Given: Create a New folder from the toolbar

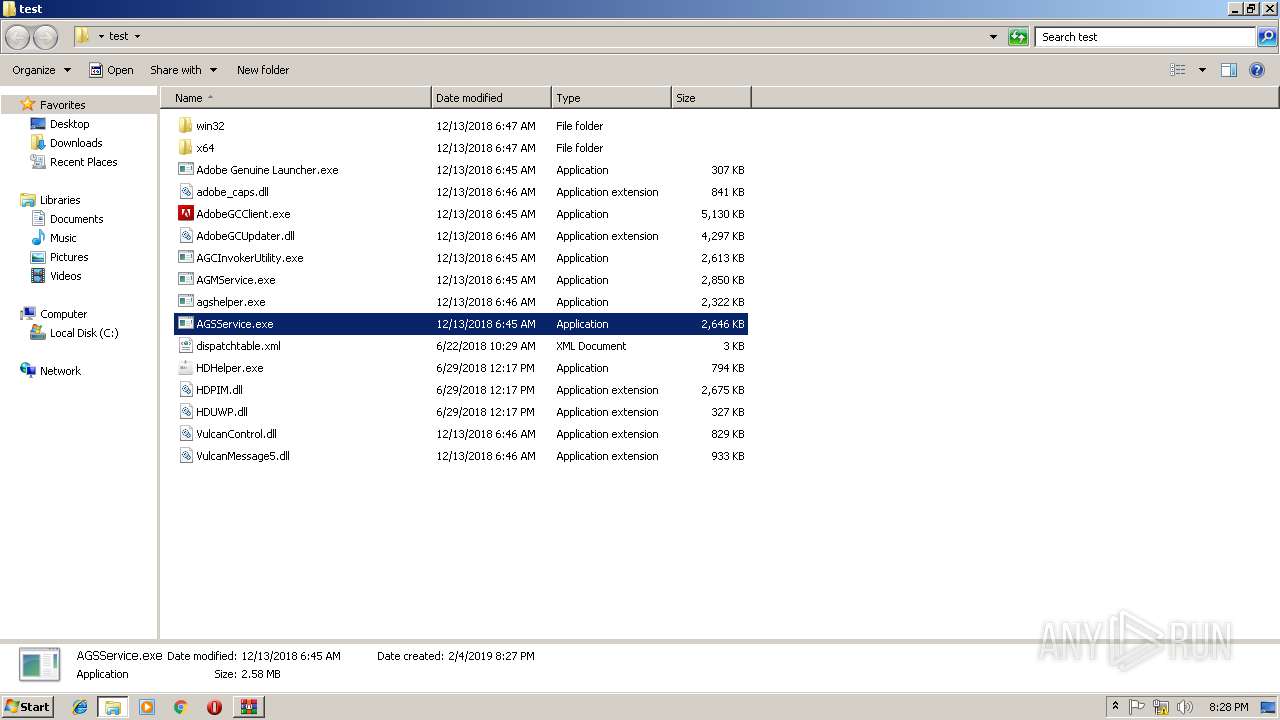Looking at the screenshot, I should point(263,70).
